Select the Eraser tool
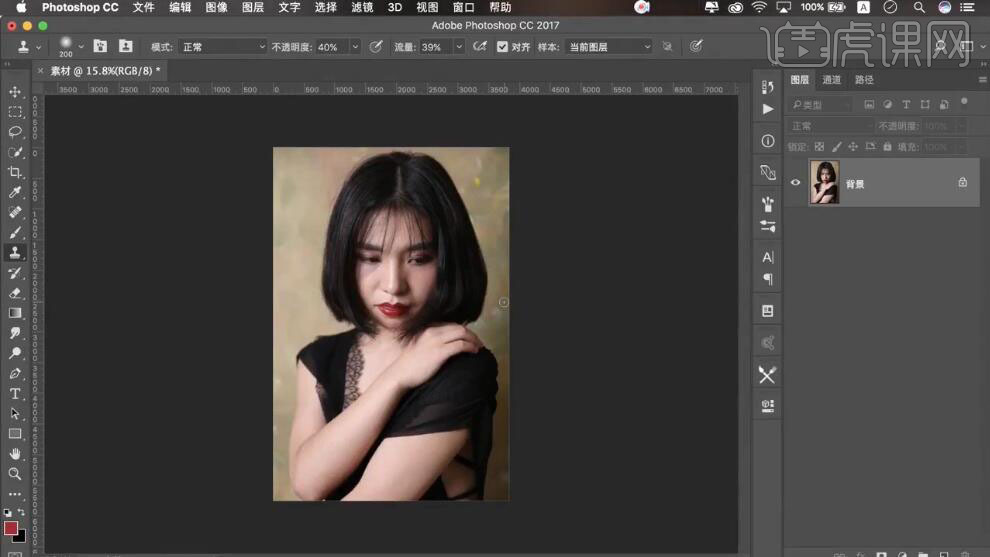Screen dimensions: 990x557 pos(15,293)
